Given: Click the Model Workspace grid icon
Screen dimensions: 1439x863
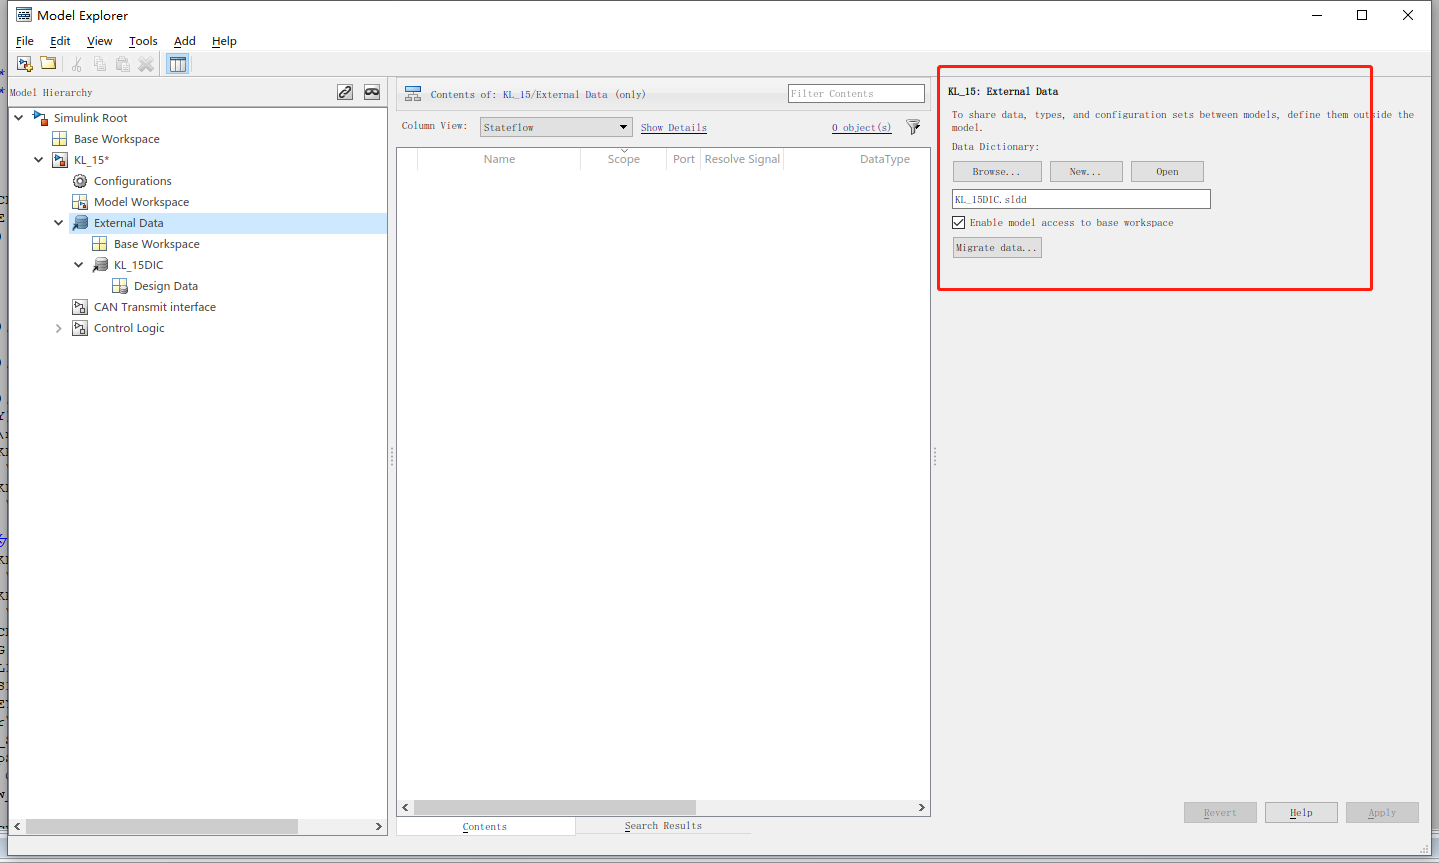Looking at the screenshot, I should (80, 202).
